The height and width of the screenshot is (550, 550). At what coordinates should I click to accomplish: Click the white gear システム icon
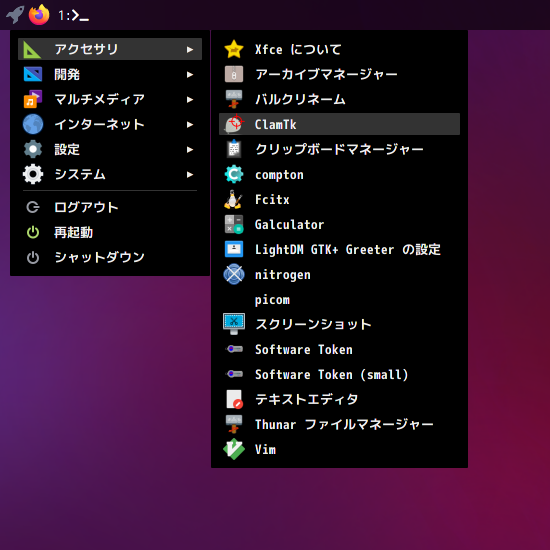tap(33, 174)
